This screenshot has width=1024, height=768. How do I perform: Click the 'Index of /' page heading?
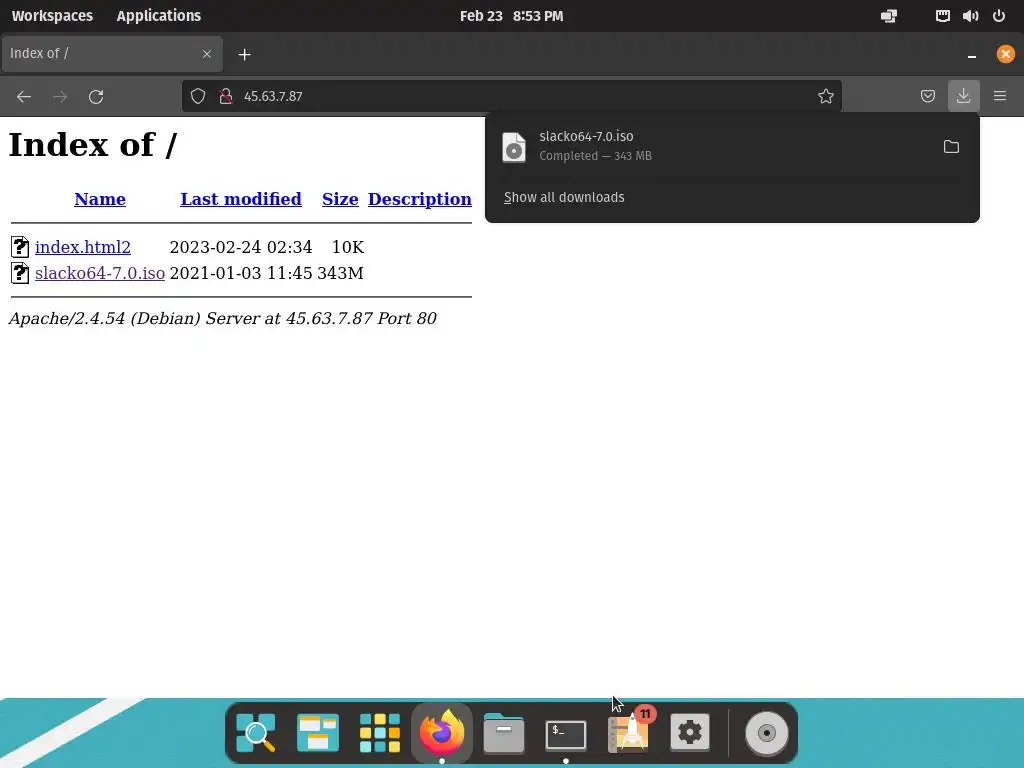pyautogui.click(x=93, y=145)
